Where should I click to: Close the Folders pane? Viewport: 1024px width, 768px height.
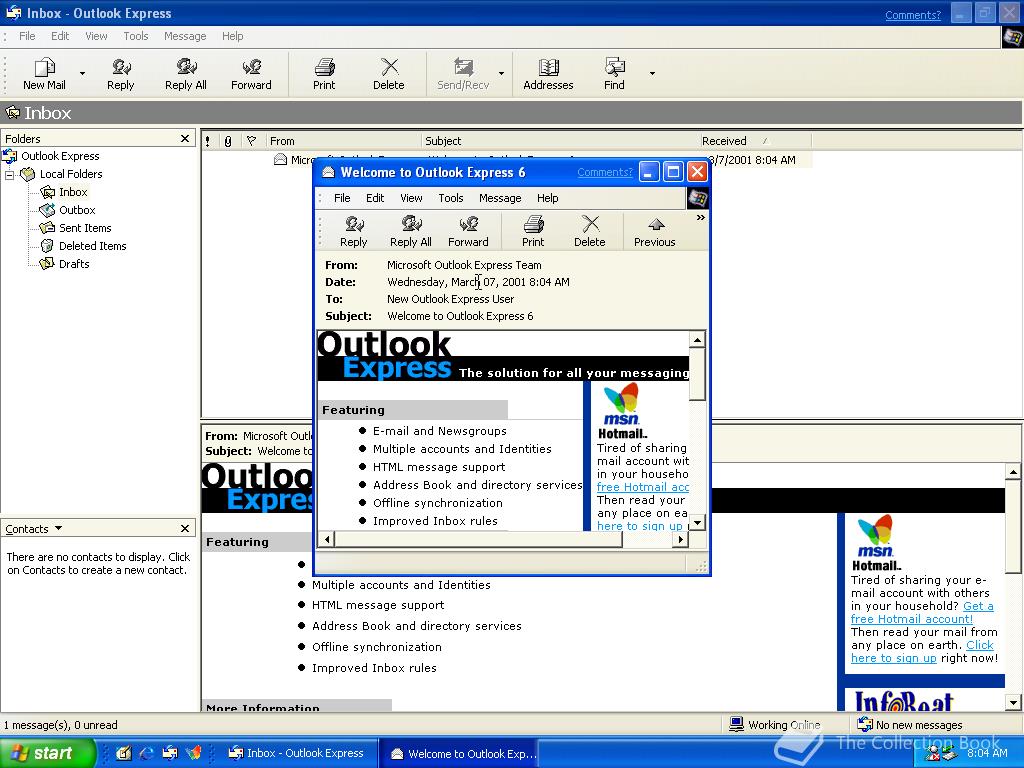185,138
